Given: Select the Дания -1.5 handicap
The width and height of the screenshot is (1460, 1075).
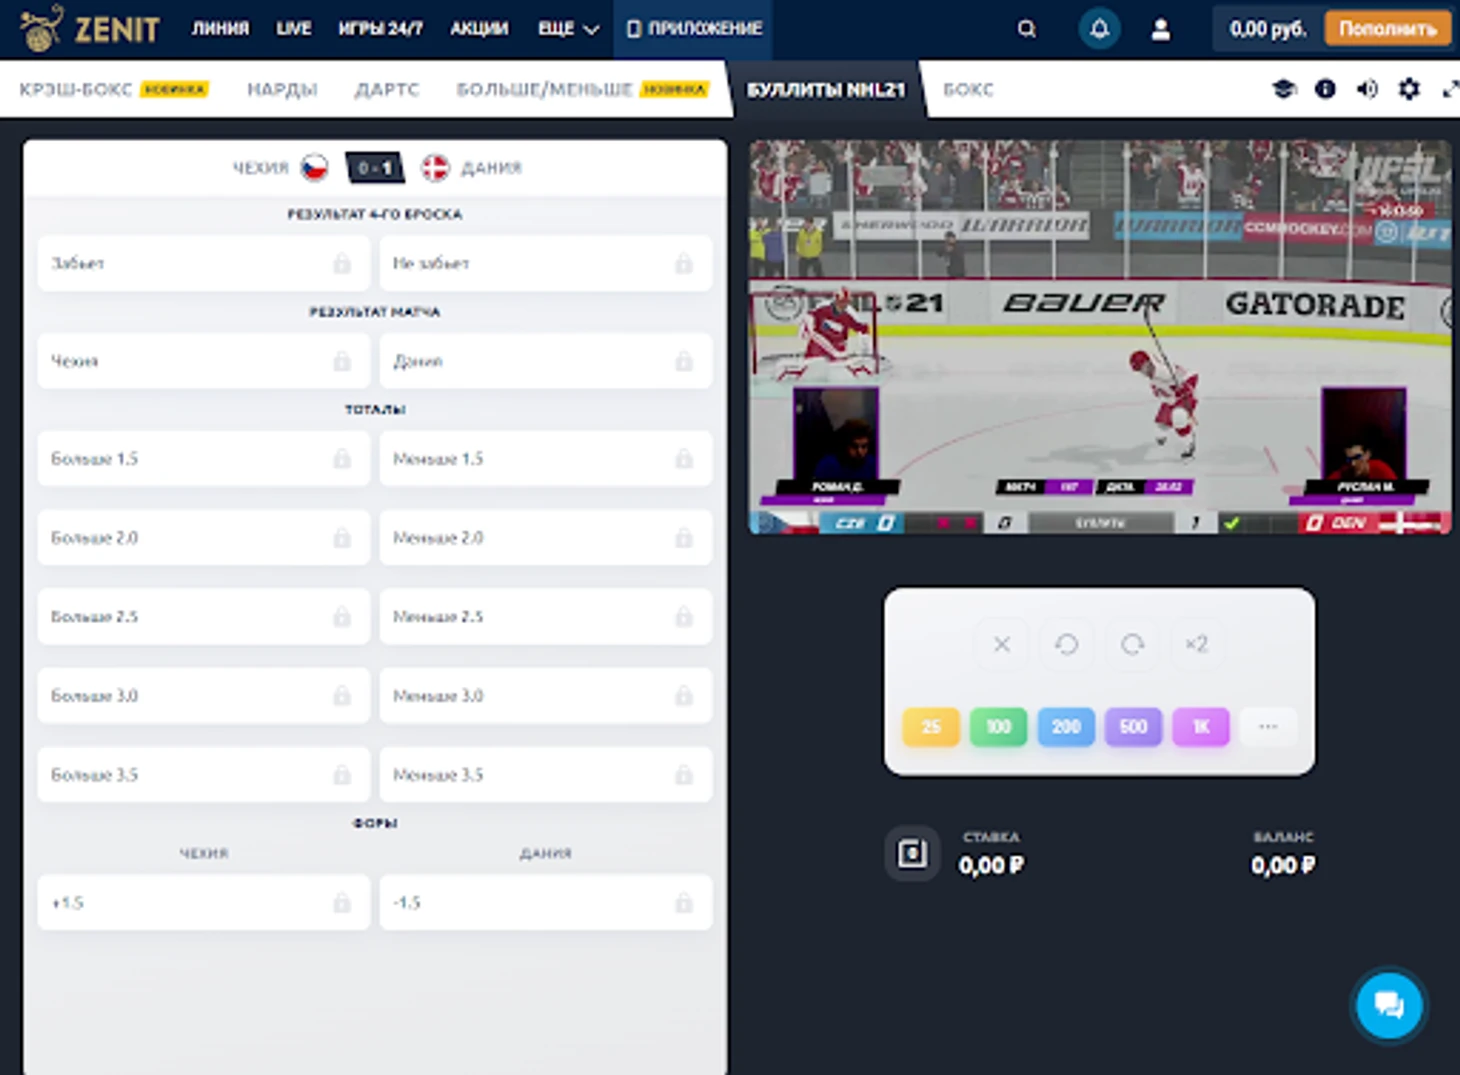Looking at the screenshot, I should point(546,903).
